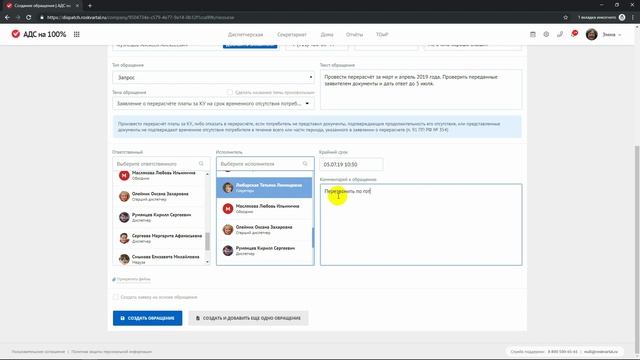Open notifications with the red badge

click(574, 34)
